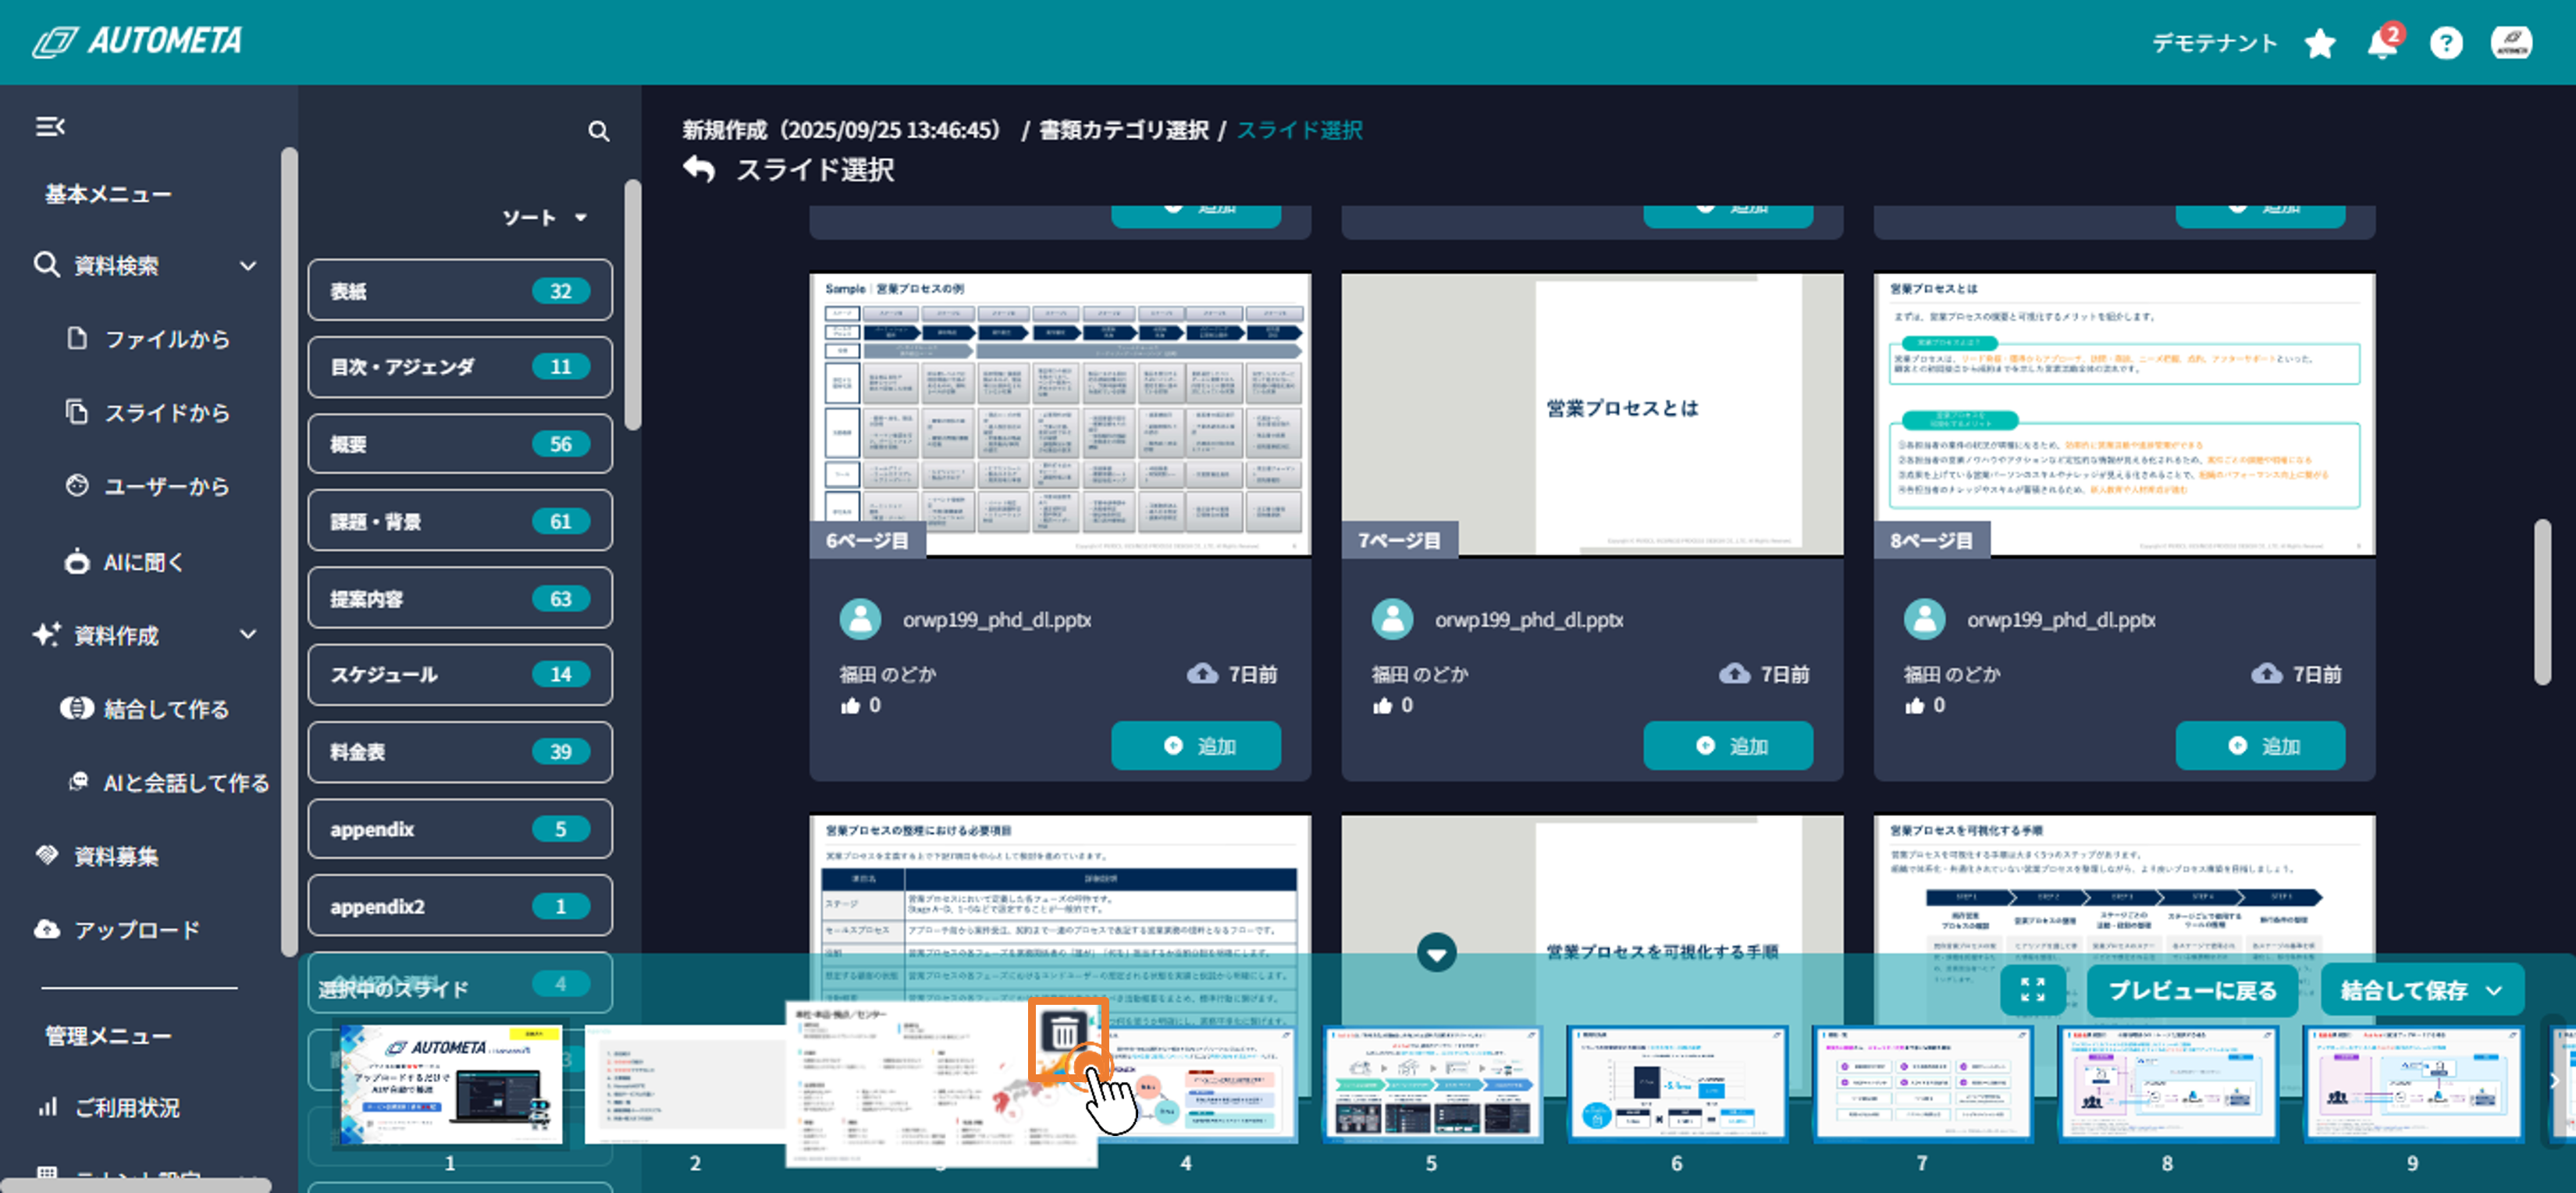Click the search magnifier in category panel
This screenshot has height=1193, width=2576.
coord(598,131)
